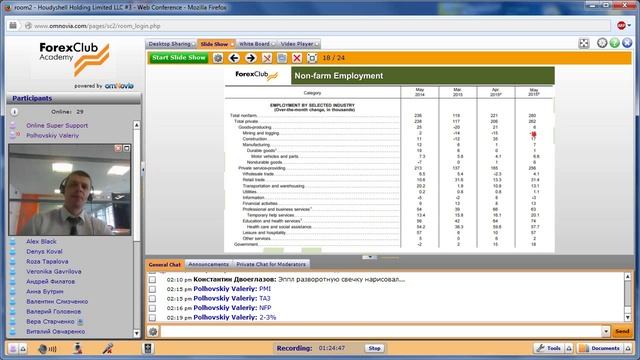Open chat message input dropdown arrow
This screenshot has width=640, height=360.
[x=606, y=331]
